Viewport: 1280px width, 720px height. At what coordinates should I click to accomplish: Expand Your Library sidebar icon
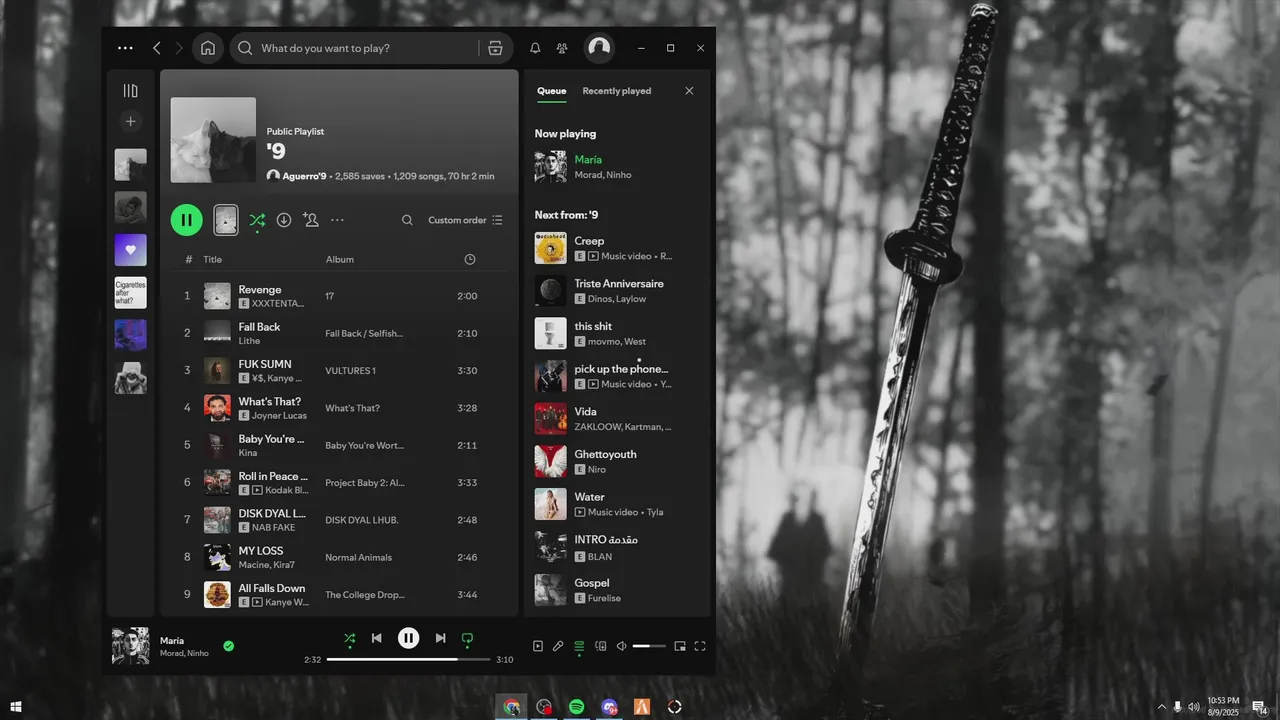[x=130, y=91]
